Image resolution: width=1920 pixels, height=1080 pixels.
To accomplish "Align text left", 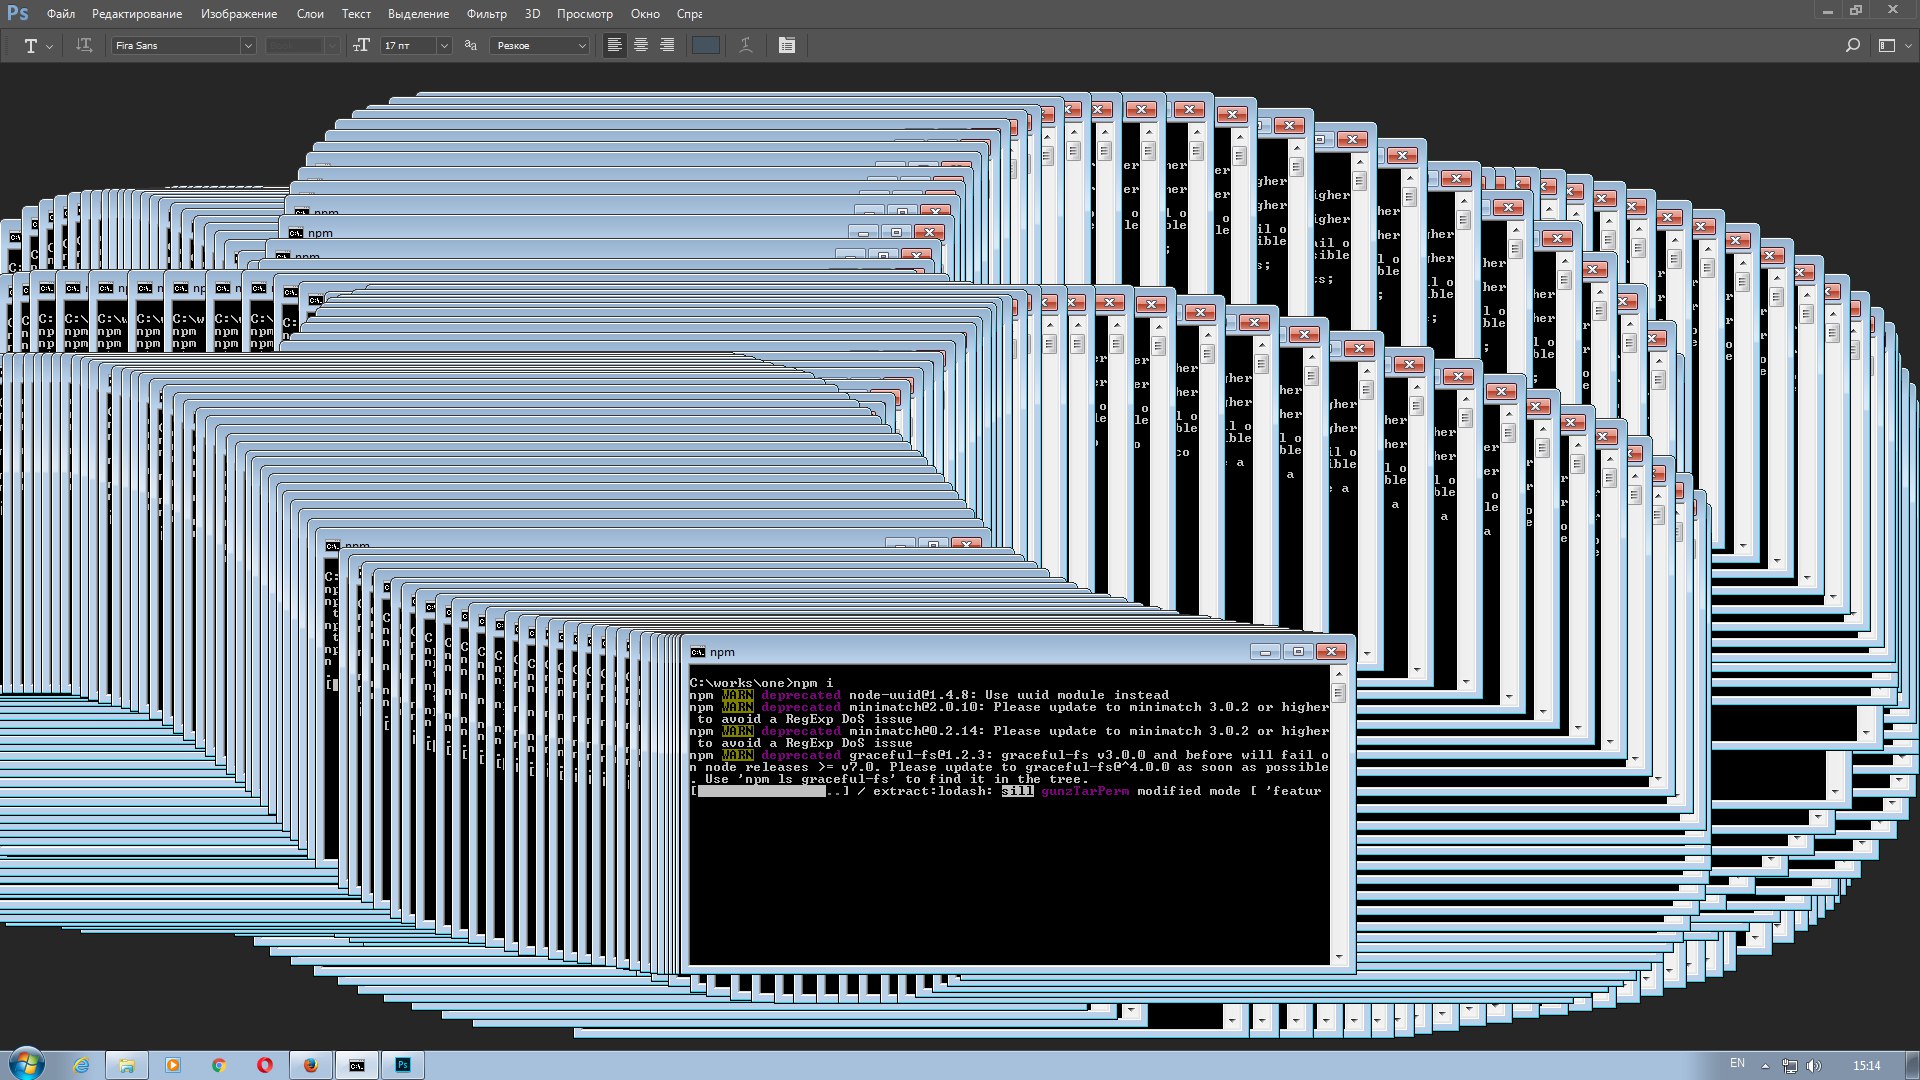I will 614,45.
